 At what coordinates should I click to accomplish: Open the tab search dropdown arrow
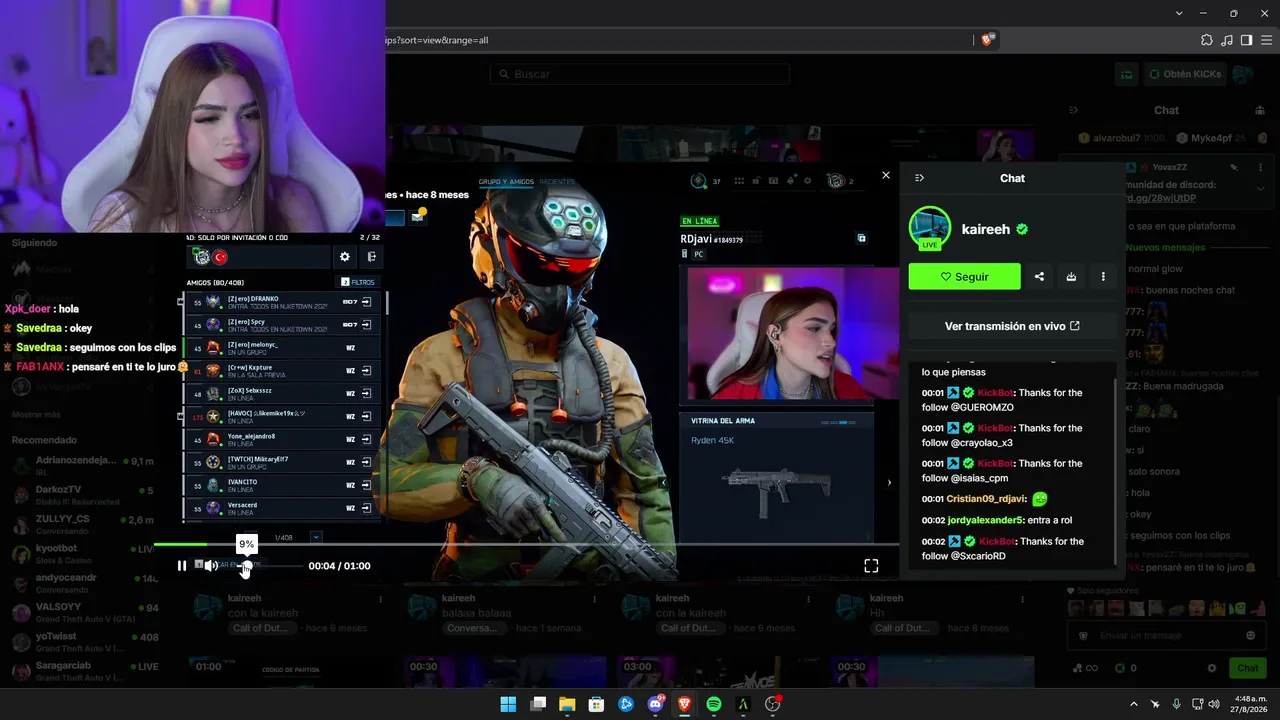(x=1179, y=13)
